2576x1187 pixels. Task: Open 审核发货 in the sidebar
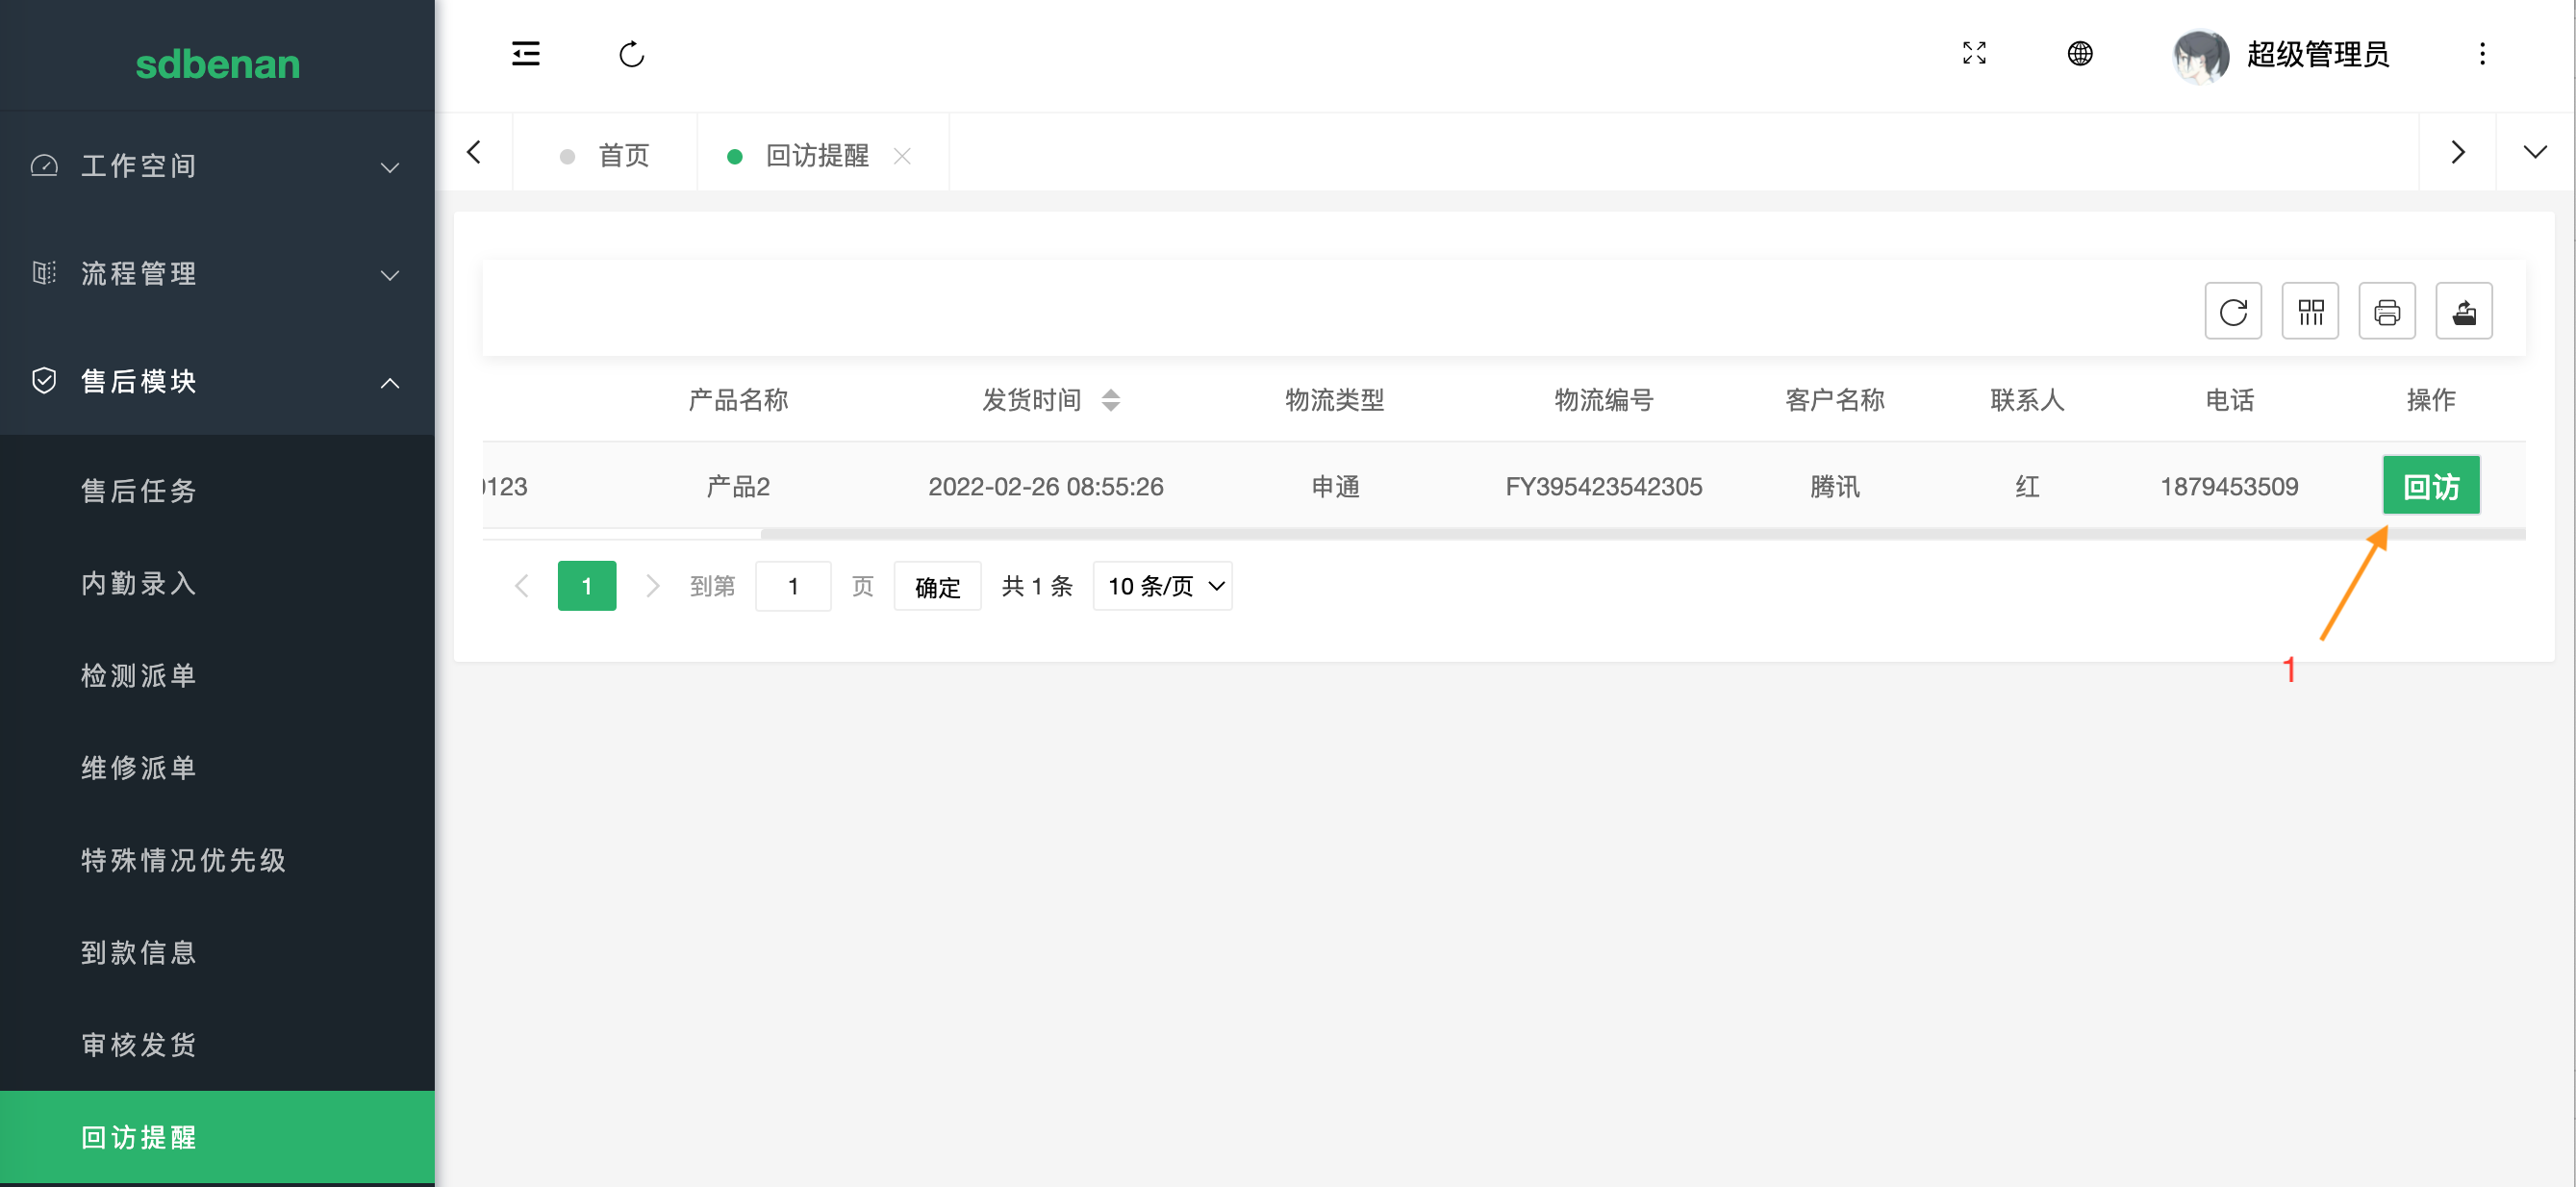point(217,1045)
